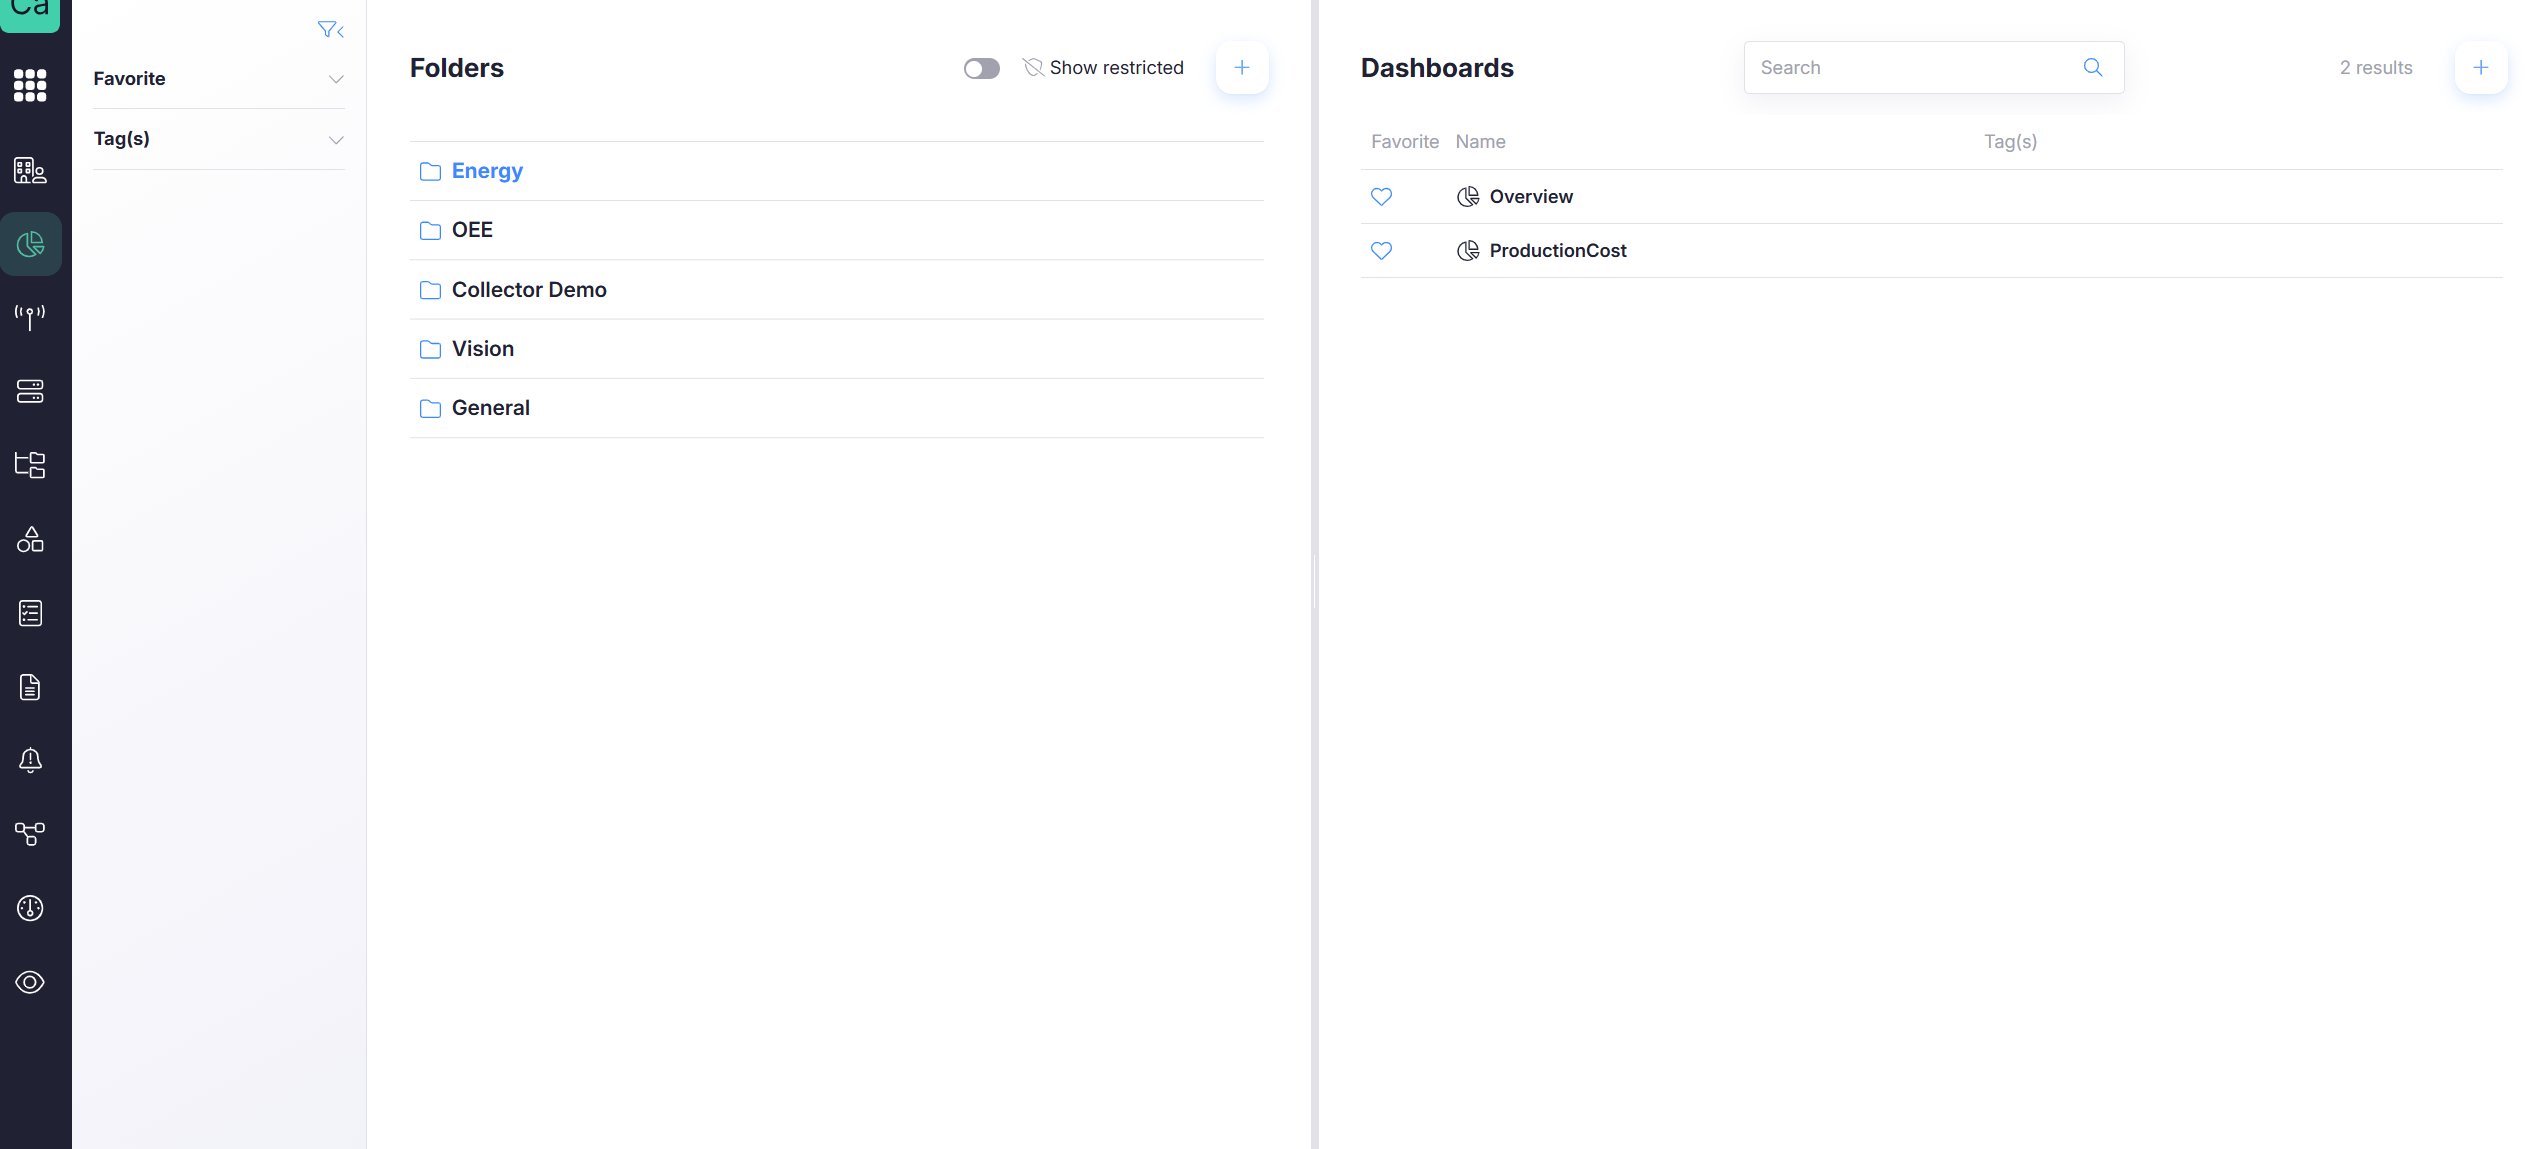Screen dimensions: 2535x1149
Task: Open the shapes sidebar icon
Action: pyautogui.click(x=30, y=539)
